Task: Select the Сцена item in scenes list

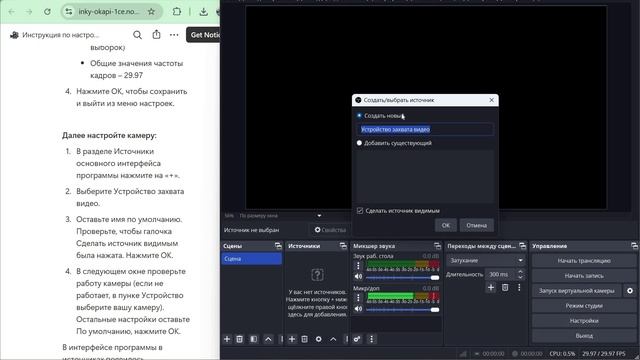Action: 251,259
